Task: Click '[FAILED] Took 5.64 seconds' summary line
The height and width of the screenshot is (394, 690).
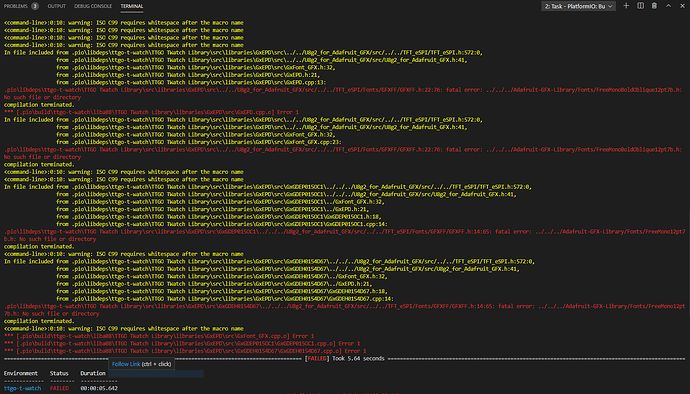Action: [345, 359]
